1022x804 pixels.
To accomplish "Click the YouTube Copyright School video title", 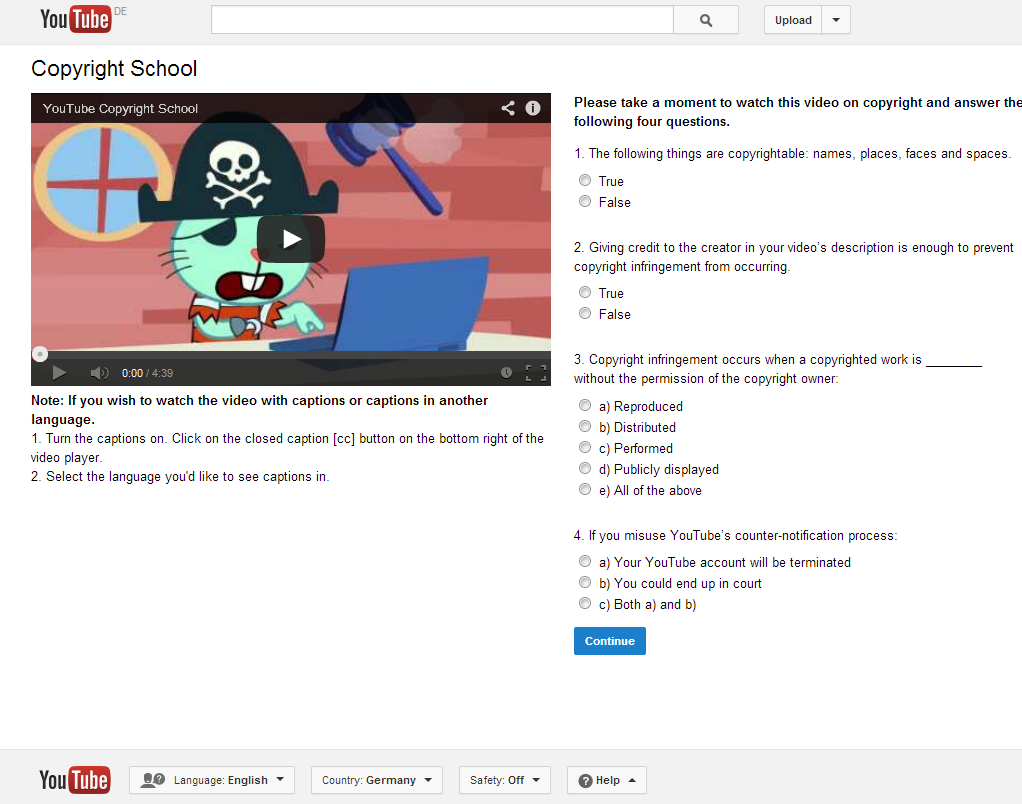I will (121, 109).
